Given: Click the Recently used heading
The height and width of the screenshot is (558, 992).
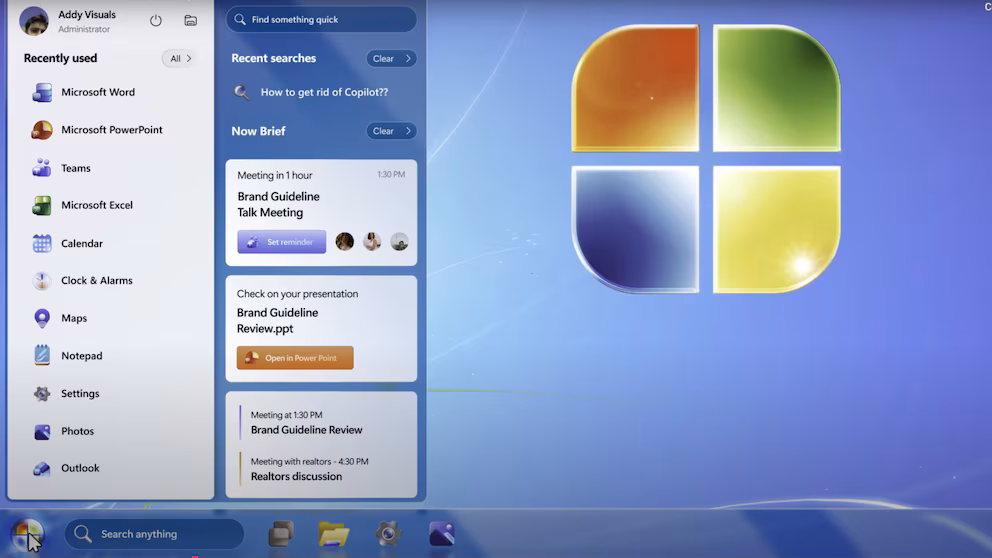Looking at the screenshot, I should (60, 58).
